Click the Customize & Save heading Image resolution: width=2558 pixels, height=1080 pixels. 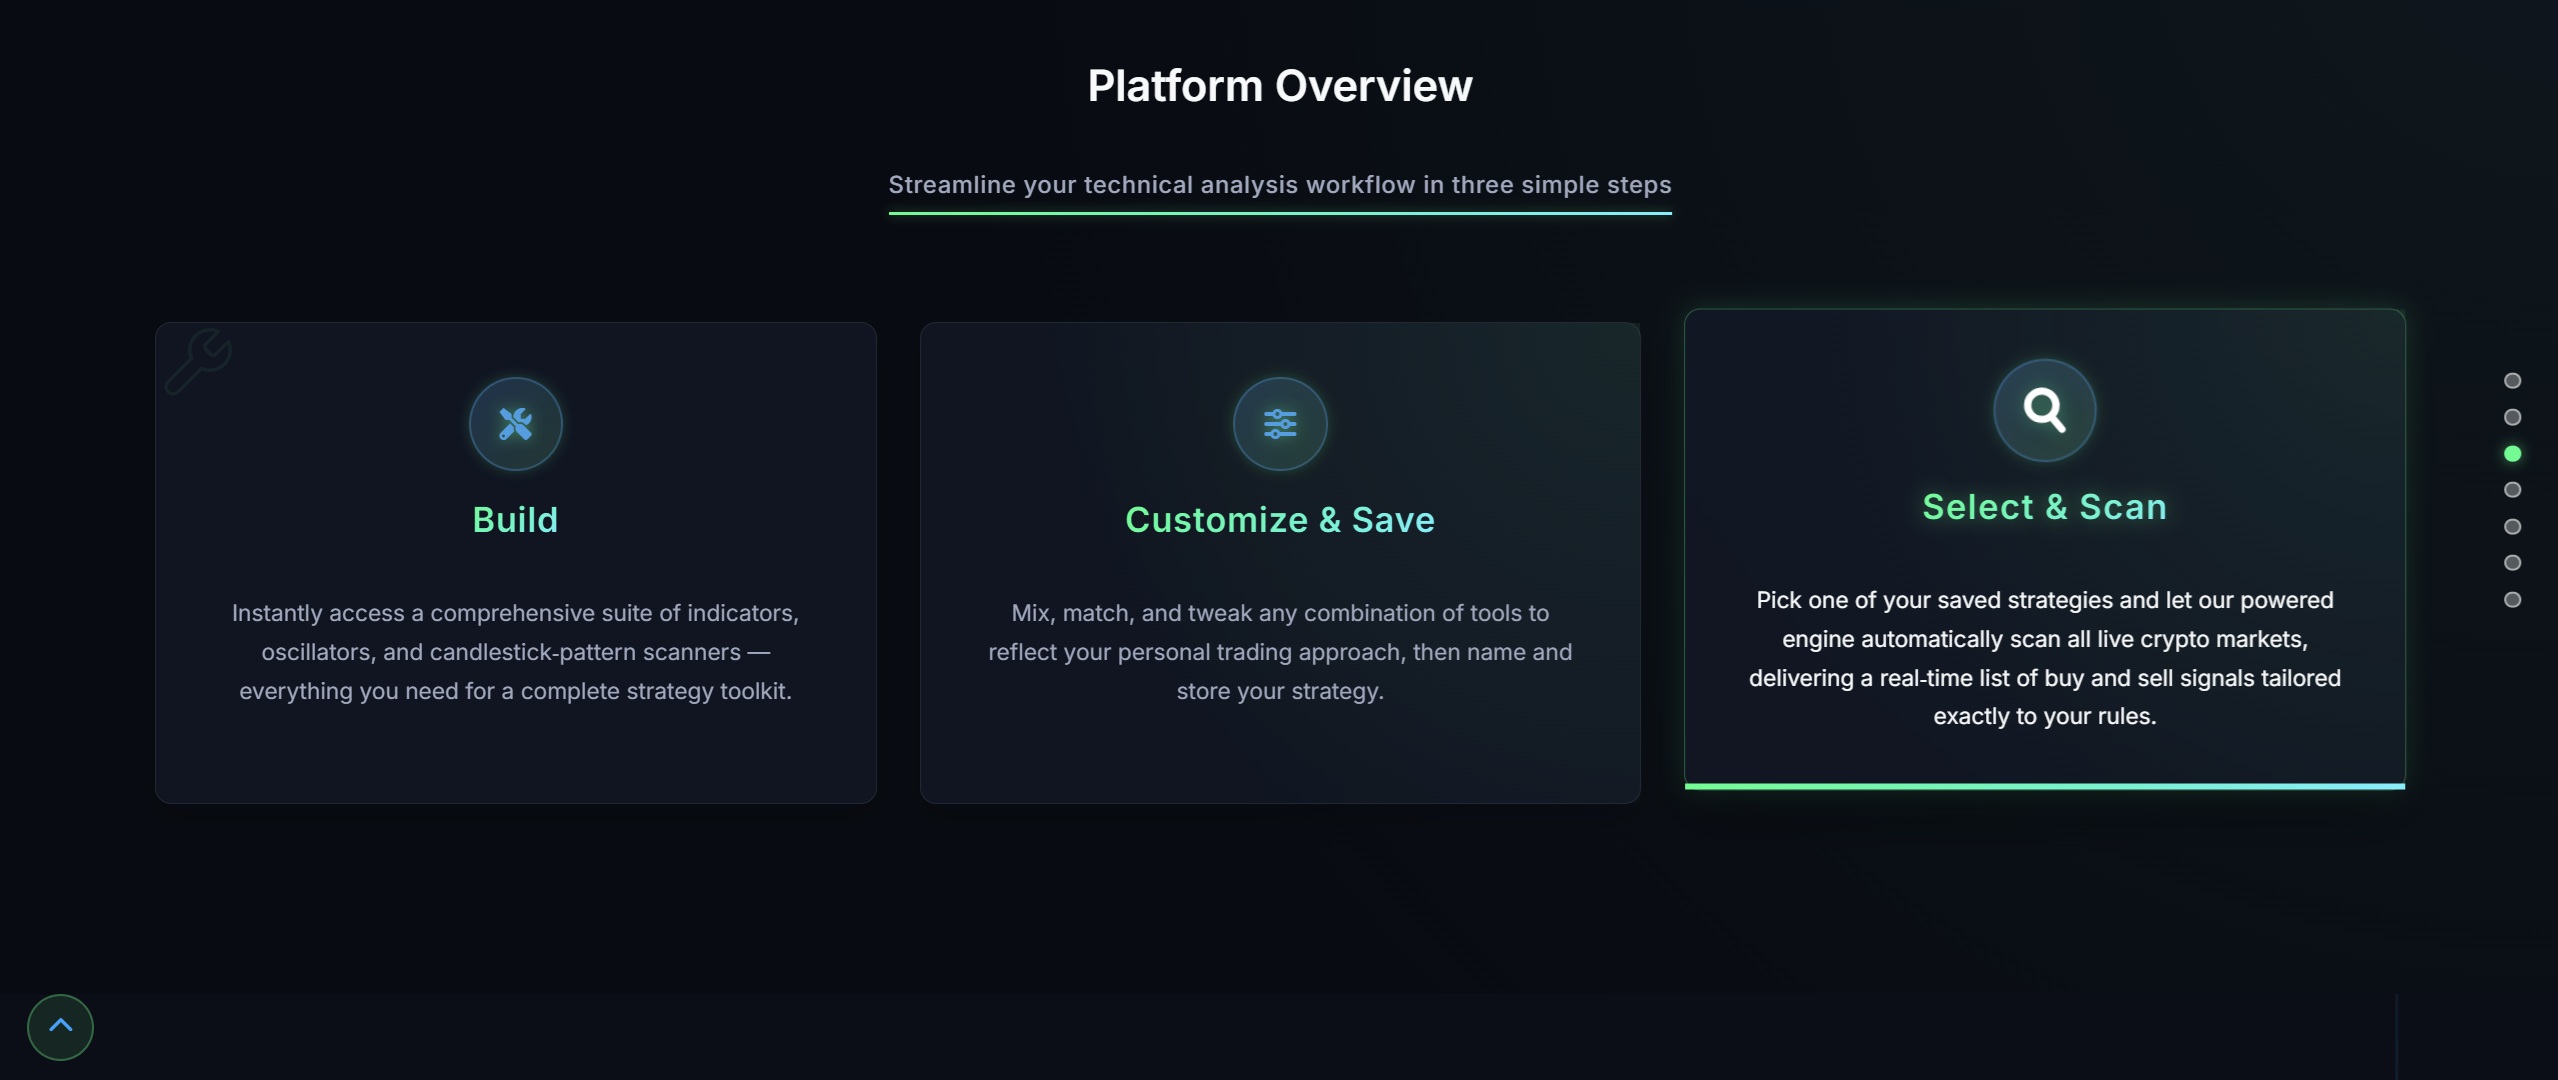[x=1279, y=520]
